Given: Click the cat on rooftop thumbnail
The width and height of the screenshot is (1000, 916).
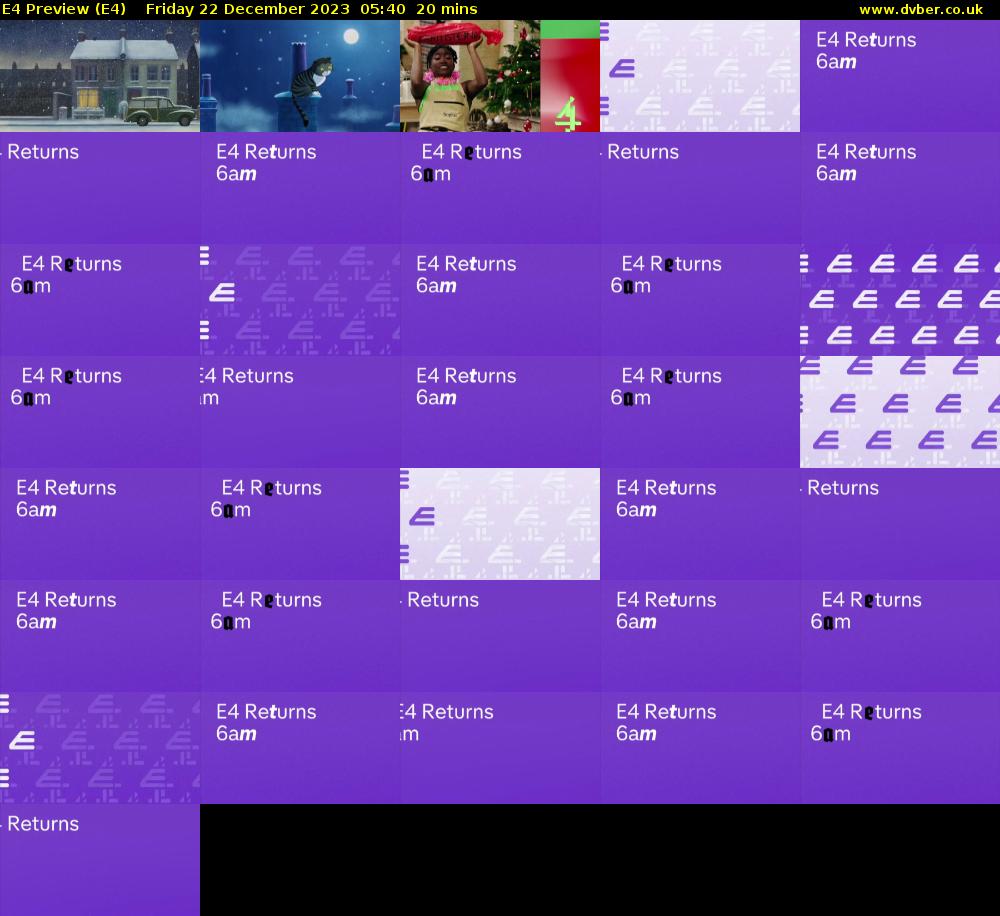Looking at the screenshot, I should [x=300, y=76].
